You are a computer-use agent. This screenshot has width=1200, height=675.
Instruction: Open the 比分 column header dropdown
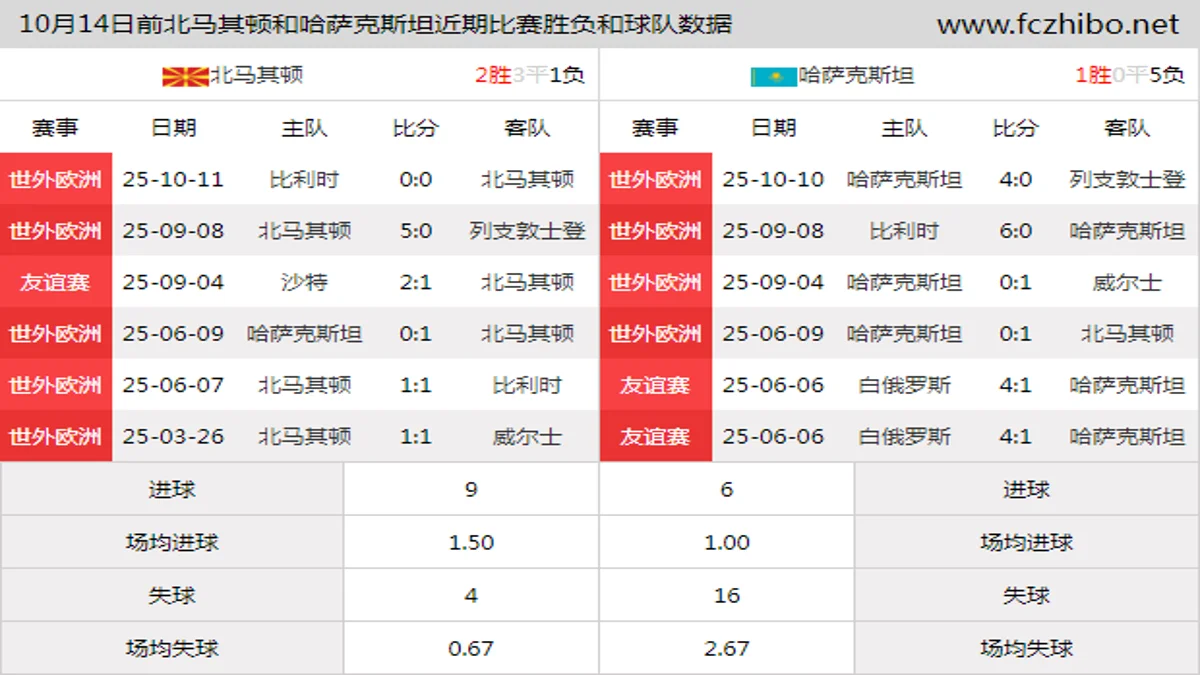(x=416, y=128)
